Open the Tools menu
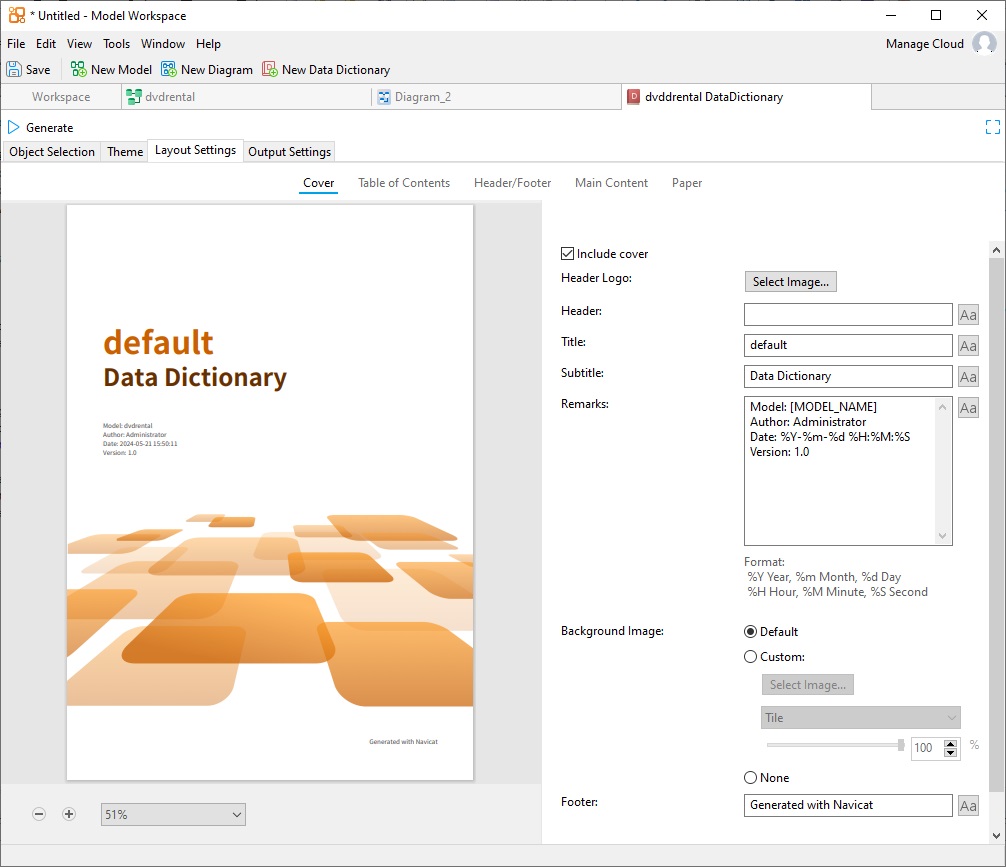The height and width of the screenshot is (867, 1006). tap(116, 44)
